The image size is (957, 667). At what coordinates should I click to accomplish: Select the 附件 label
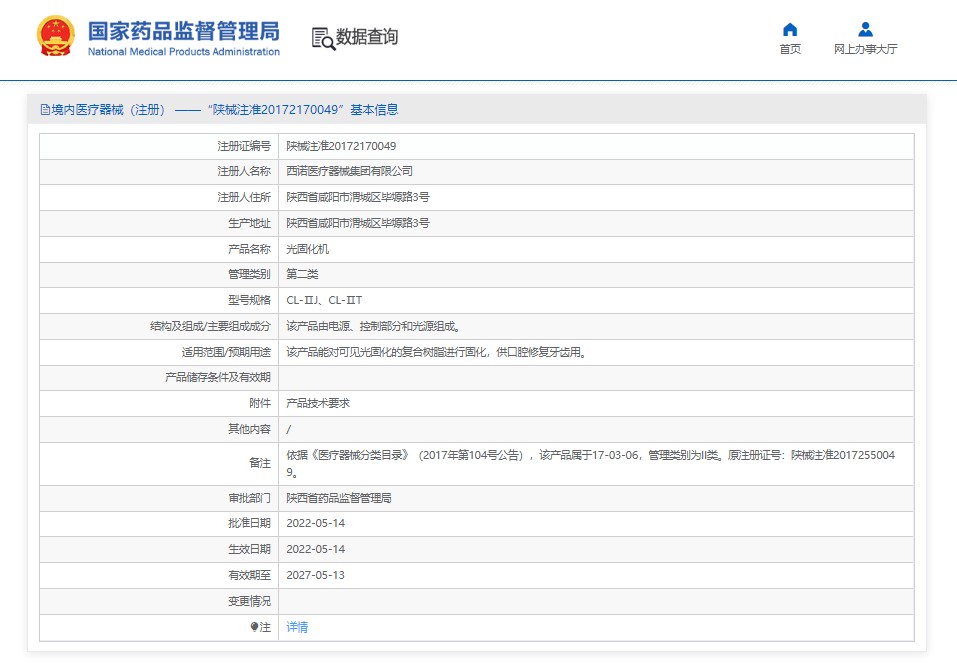click(260, 403)
